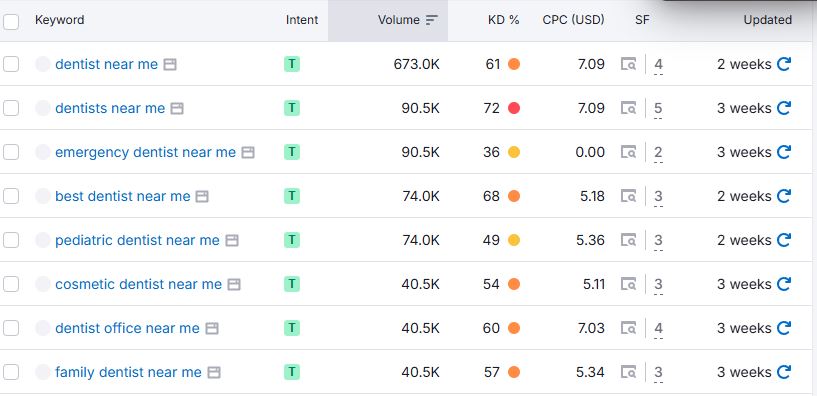View SERP features icon for 'best dentist near me'
The image size is (817, 396).
point(628,196)
